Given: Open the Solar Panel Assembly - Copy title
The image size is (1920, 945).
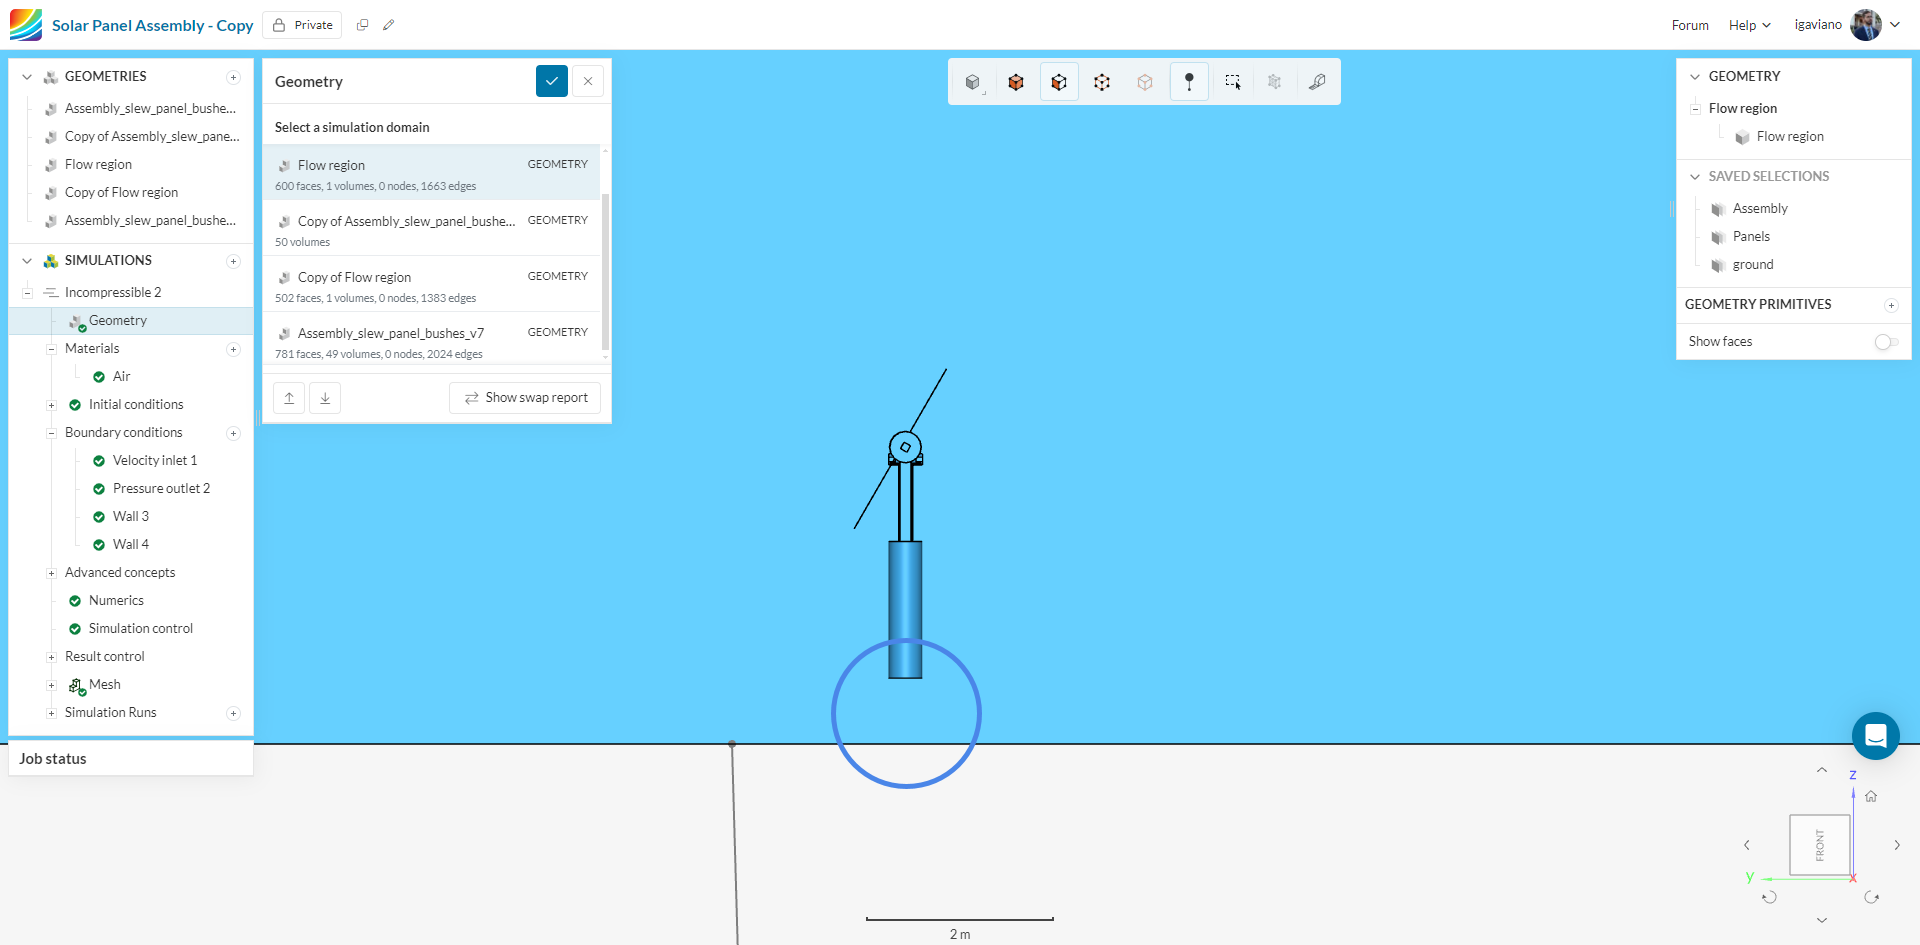Looking at the screenshot, I should click(153, 25).
